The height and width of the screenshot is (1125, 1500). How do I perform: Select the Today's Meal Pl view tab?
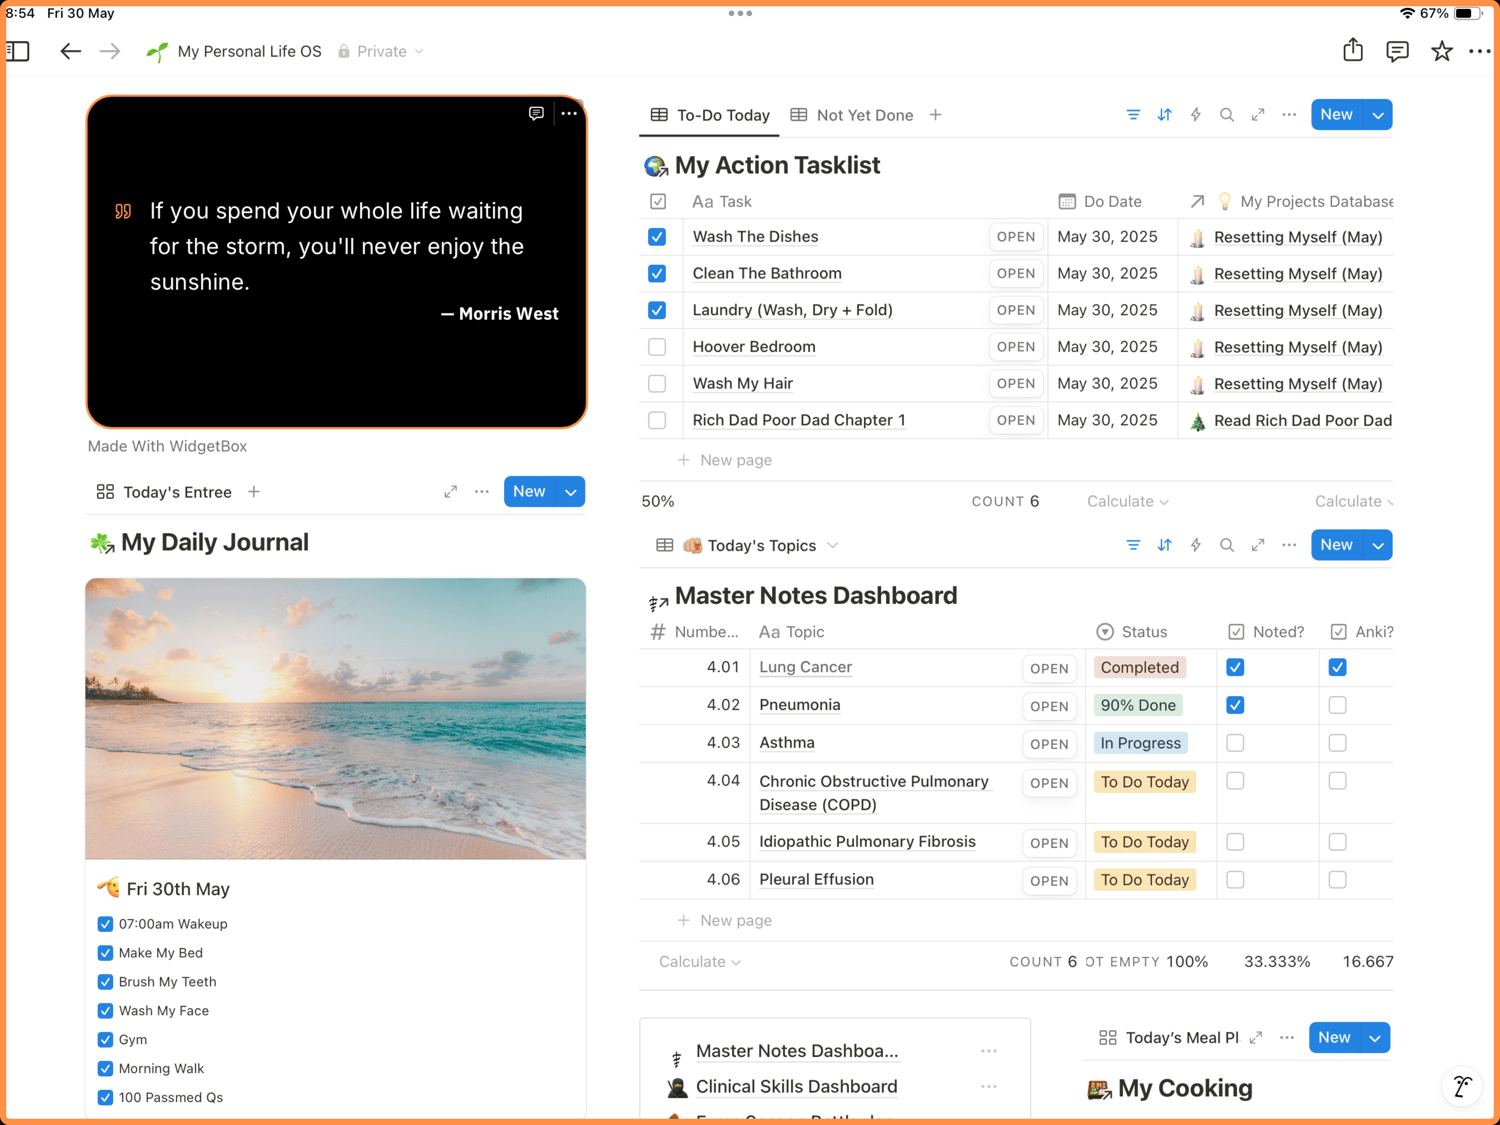pyautogui.click(x=1169, y=1038)
